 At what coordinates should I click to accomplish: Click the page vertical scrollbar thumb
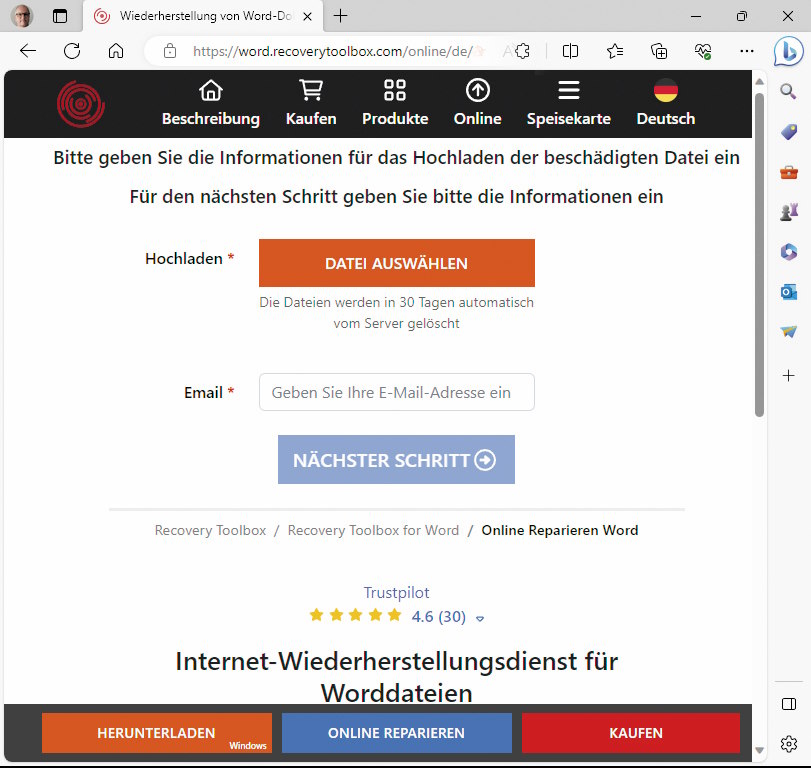coord(759,255)
